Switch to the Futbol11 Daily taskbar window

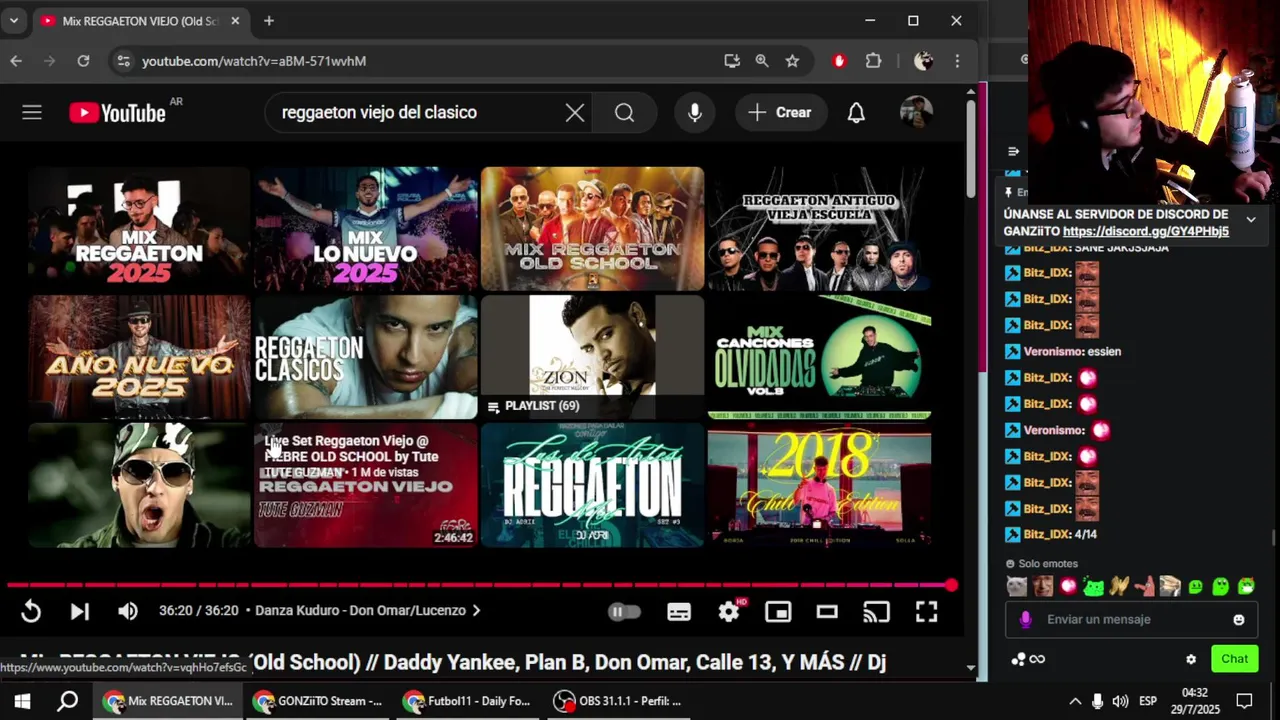(x=469, y=701)
